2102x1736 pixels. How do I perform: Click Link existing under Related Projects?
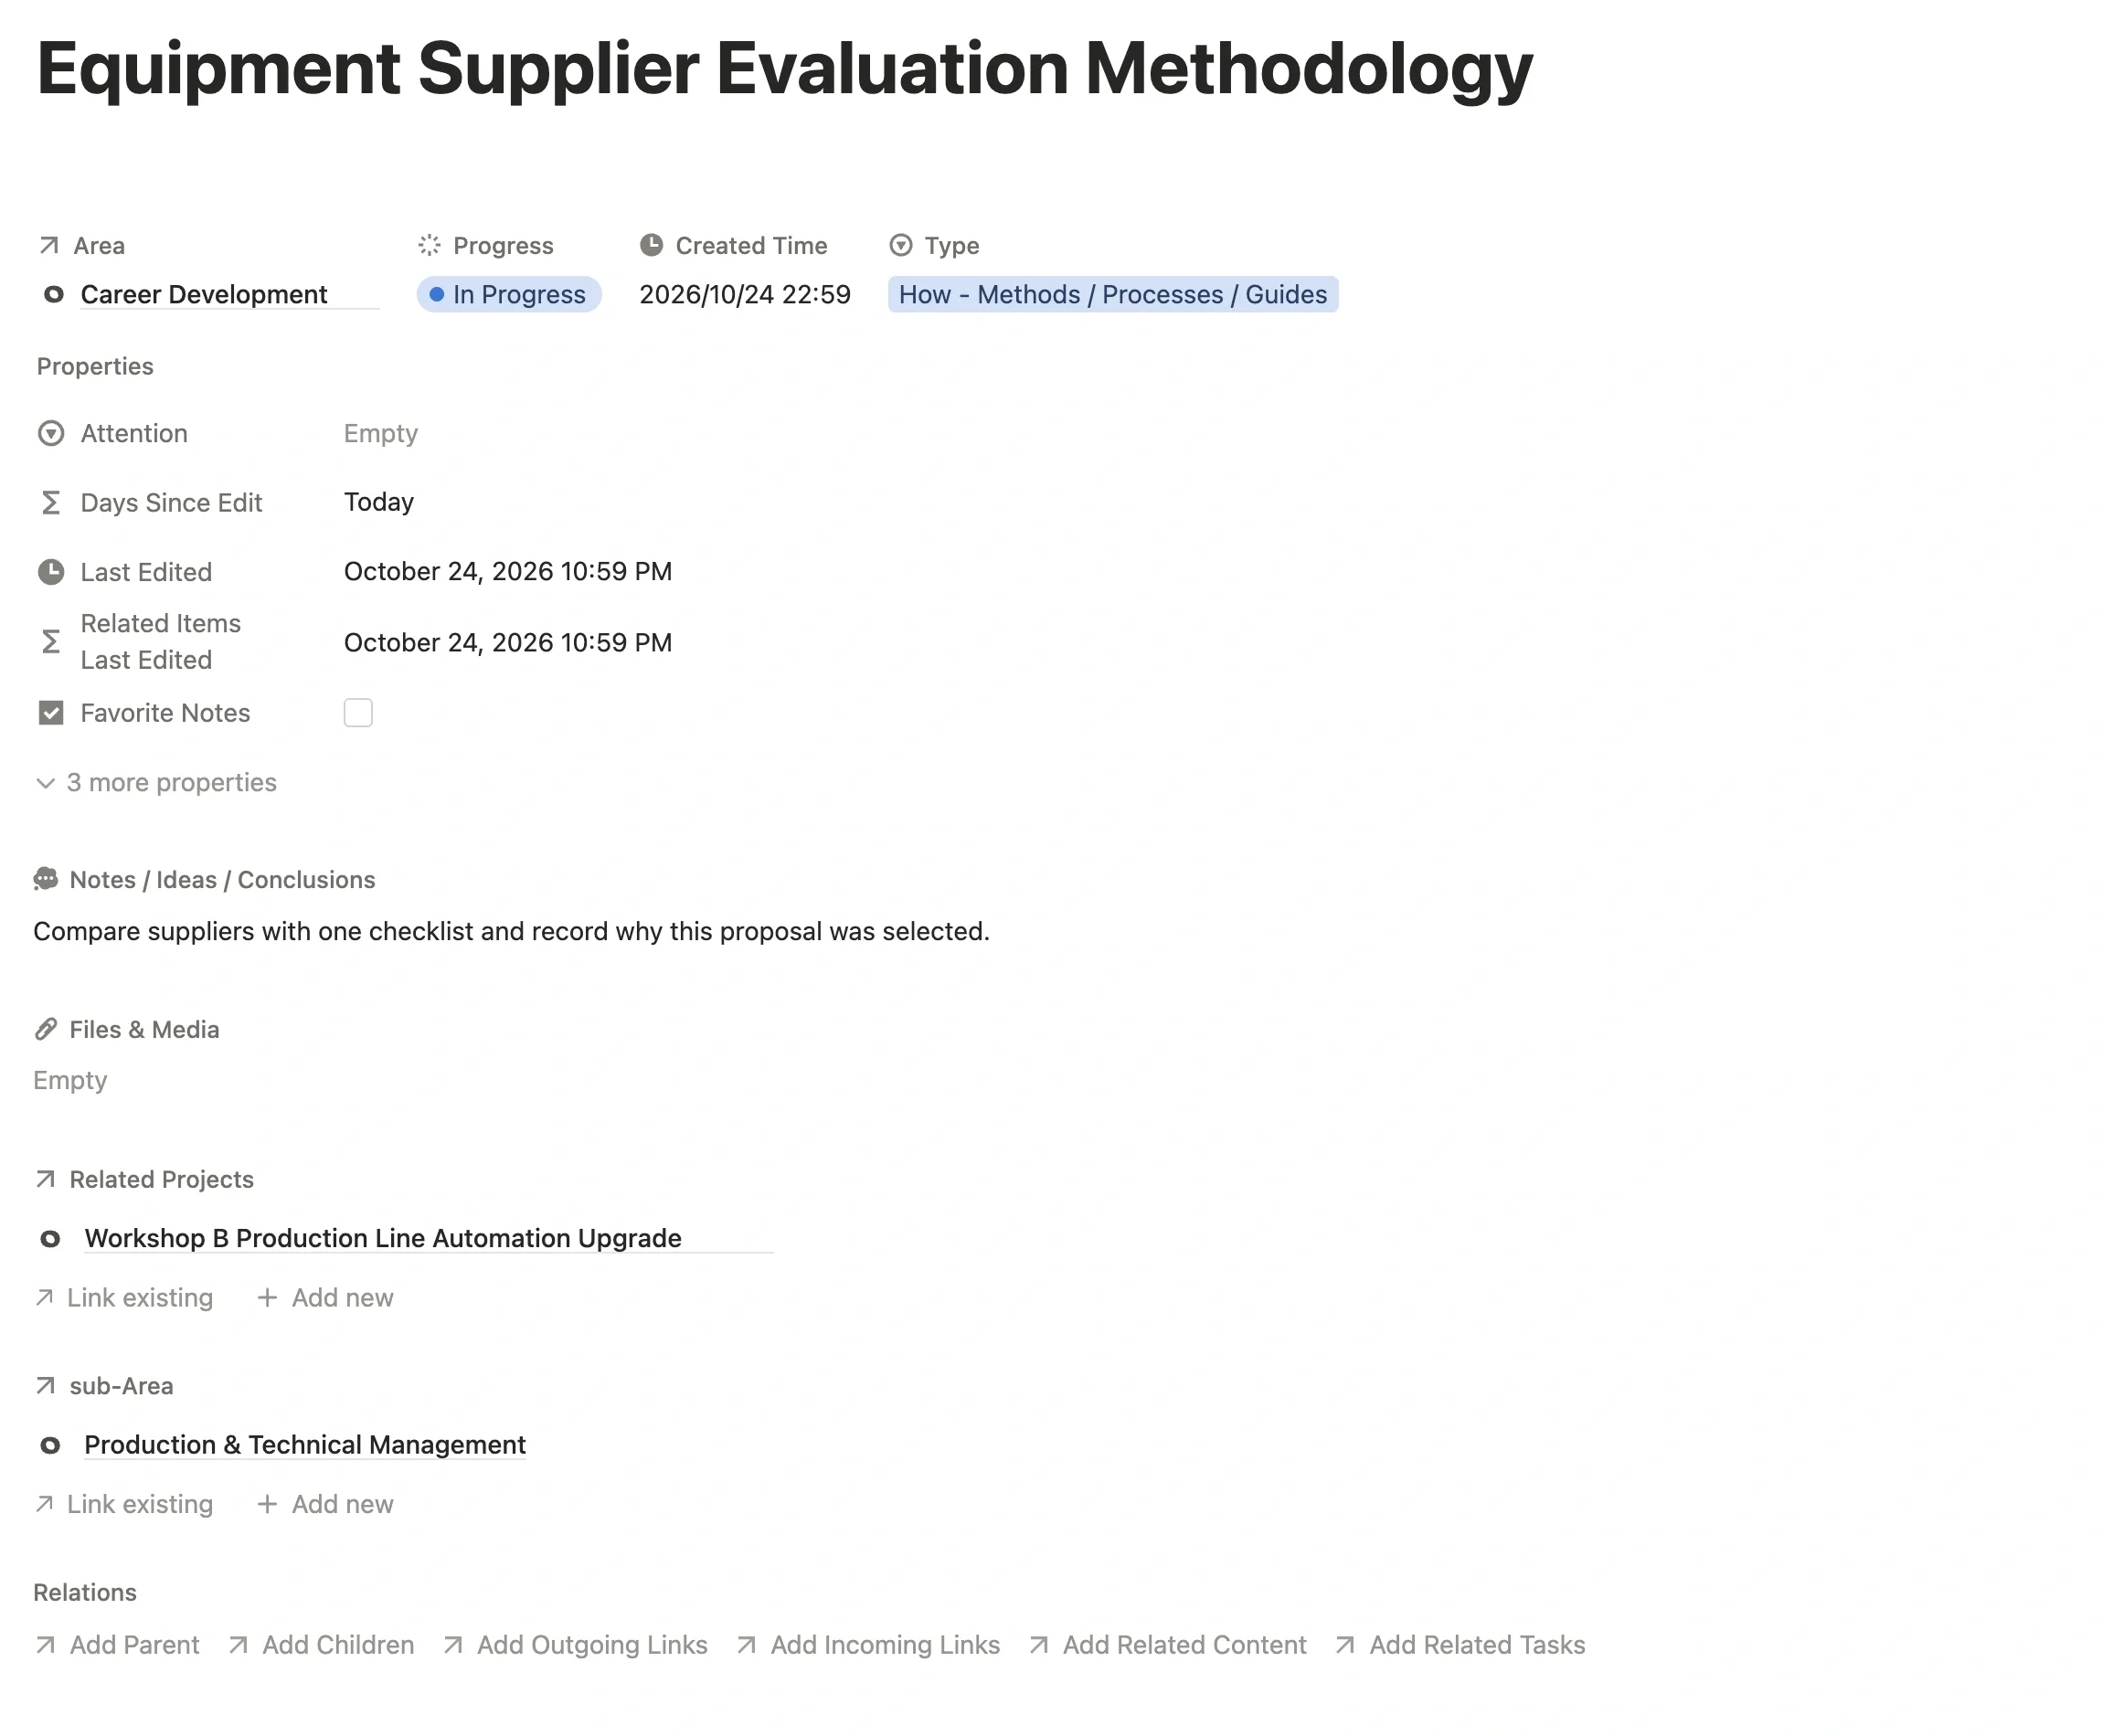(x=124, y=1297)
